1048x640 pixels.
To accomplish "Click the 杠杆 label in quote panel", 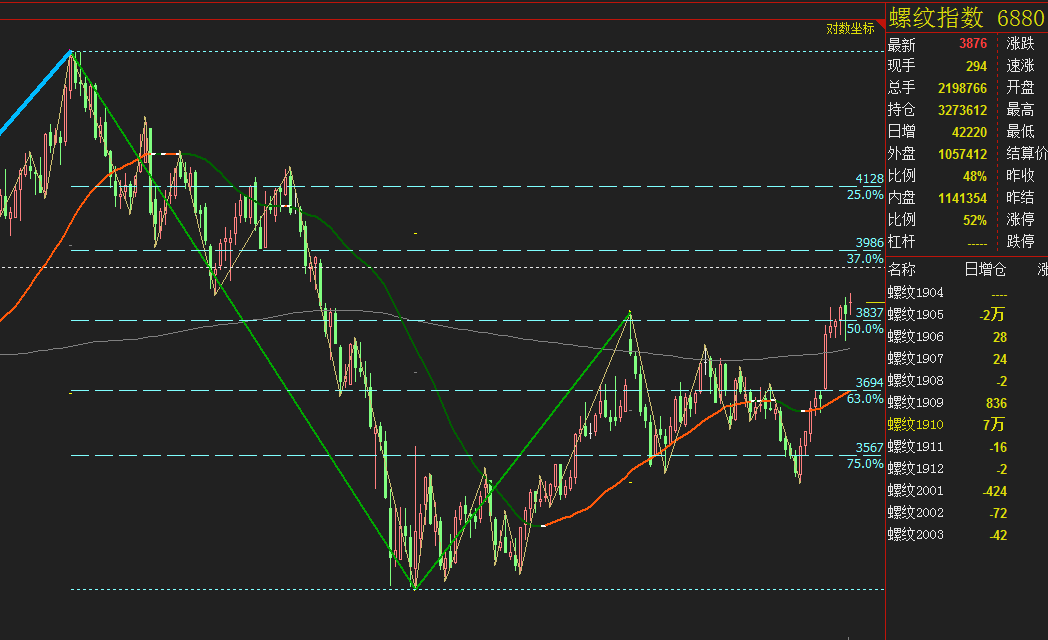I will point(901,241).
